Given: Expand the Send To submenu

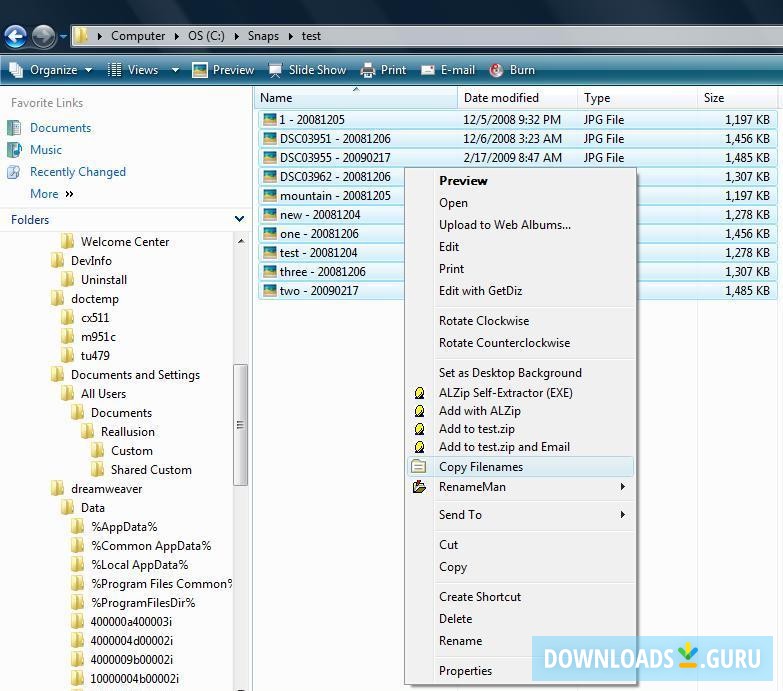Looking at the screenshot, I should pyautogui.click(x=622, y=515).
